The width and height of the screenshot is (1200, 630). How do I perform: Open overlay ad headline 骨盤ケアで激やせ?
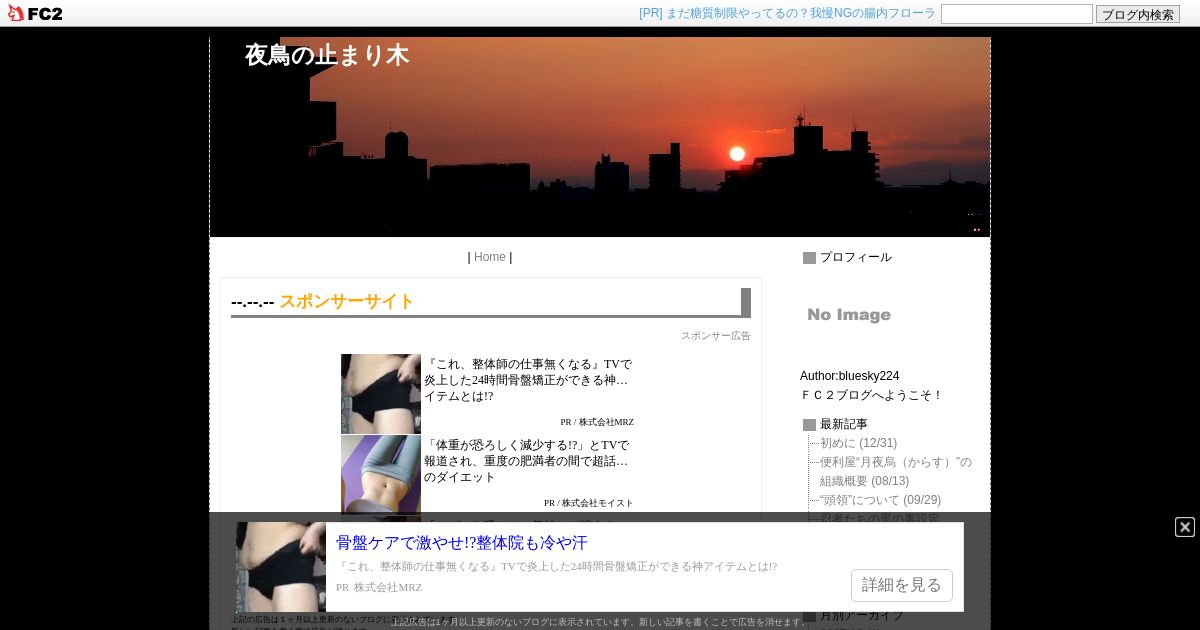pyautogui.click(x=462, y=543)
